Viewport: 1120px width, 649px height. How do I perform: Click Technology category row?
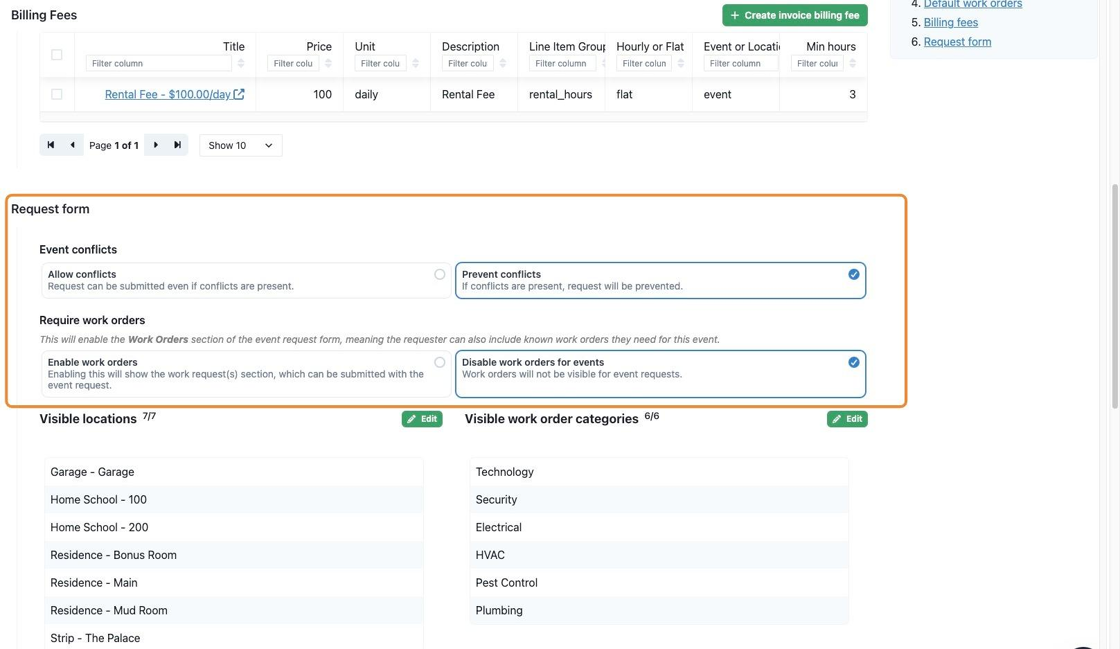click(659, 472)
